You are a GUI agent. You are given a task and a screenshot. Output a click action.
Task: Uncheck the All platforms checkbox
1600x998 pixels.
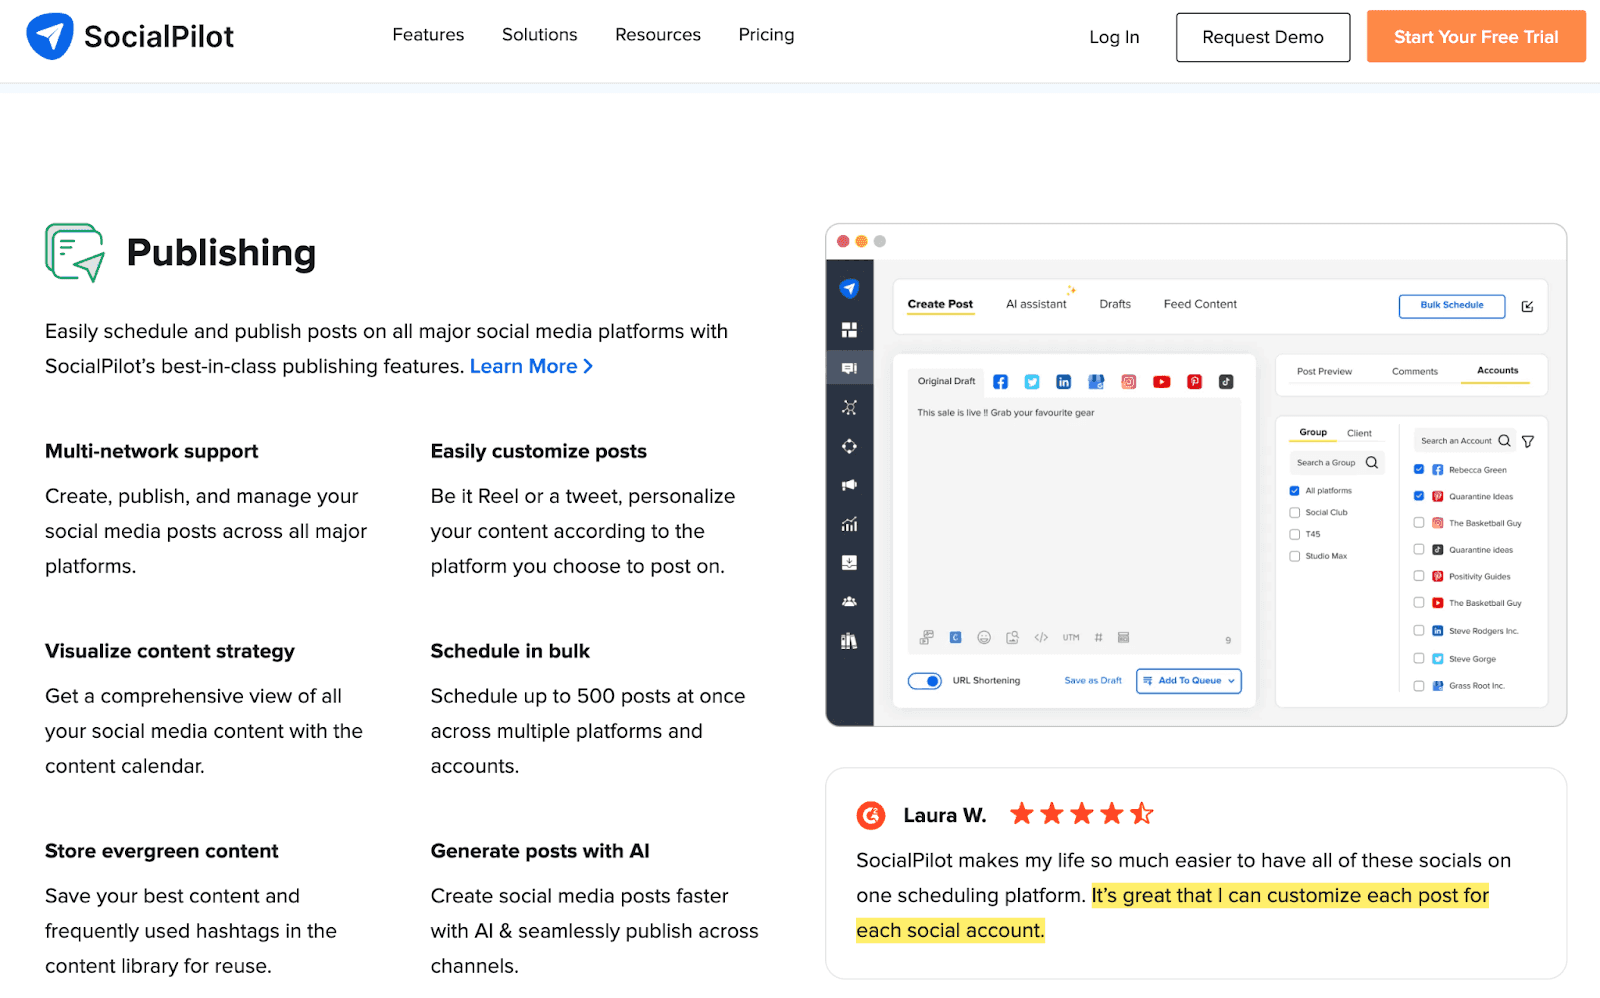tap(1294, 491)
